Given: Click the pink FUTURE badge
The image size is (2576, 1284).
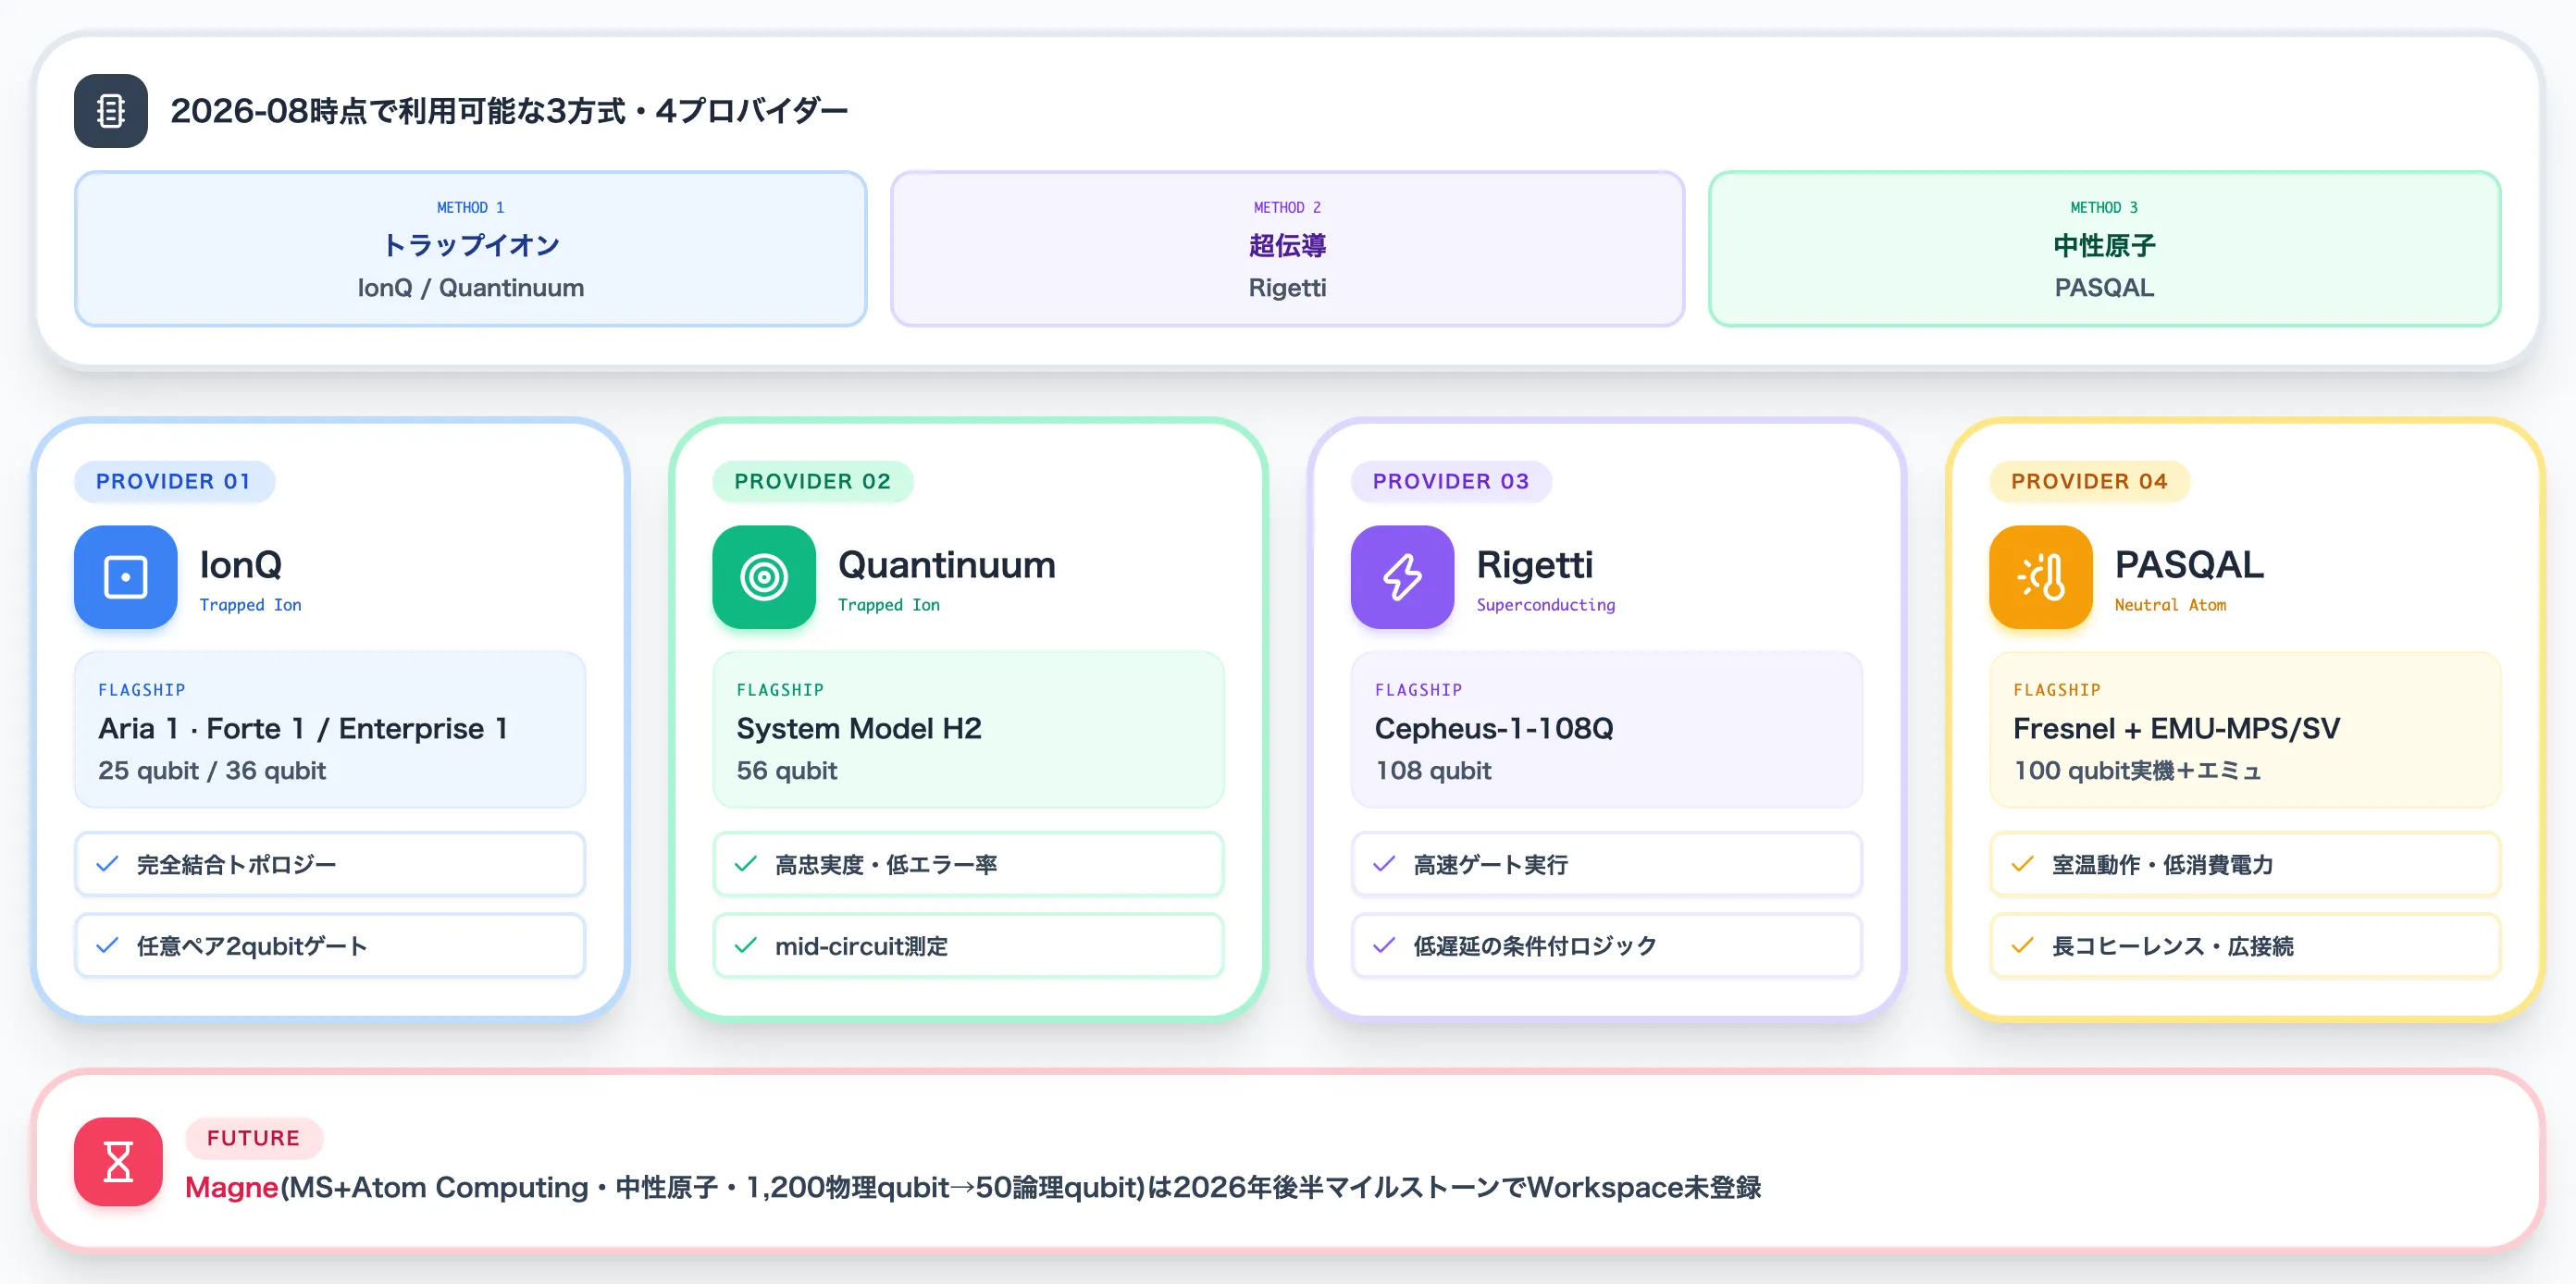Looking at the screenshot, I should tap(254, 1138).
